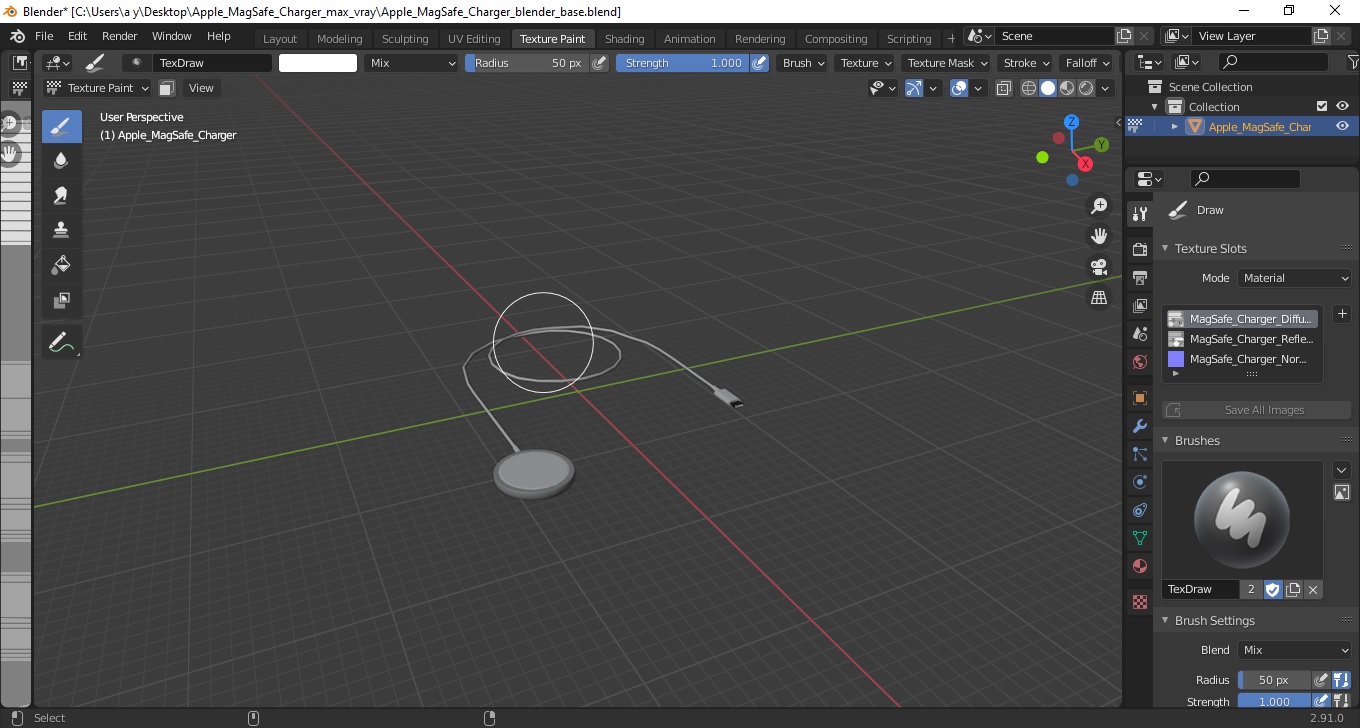Click the viewport zoom magnifier icon

tap(1099, 206)
